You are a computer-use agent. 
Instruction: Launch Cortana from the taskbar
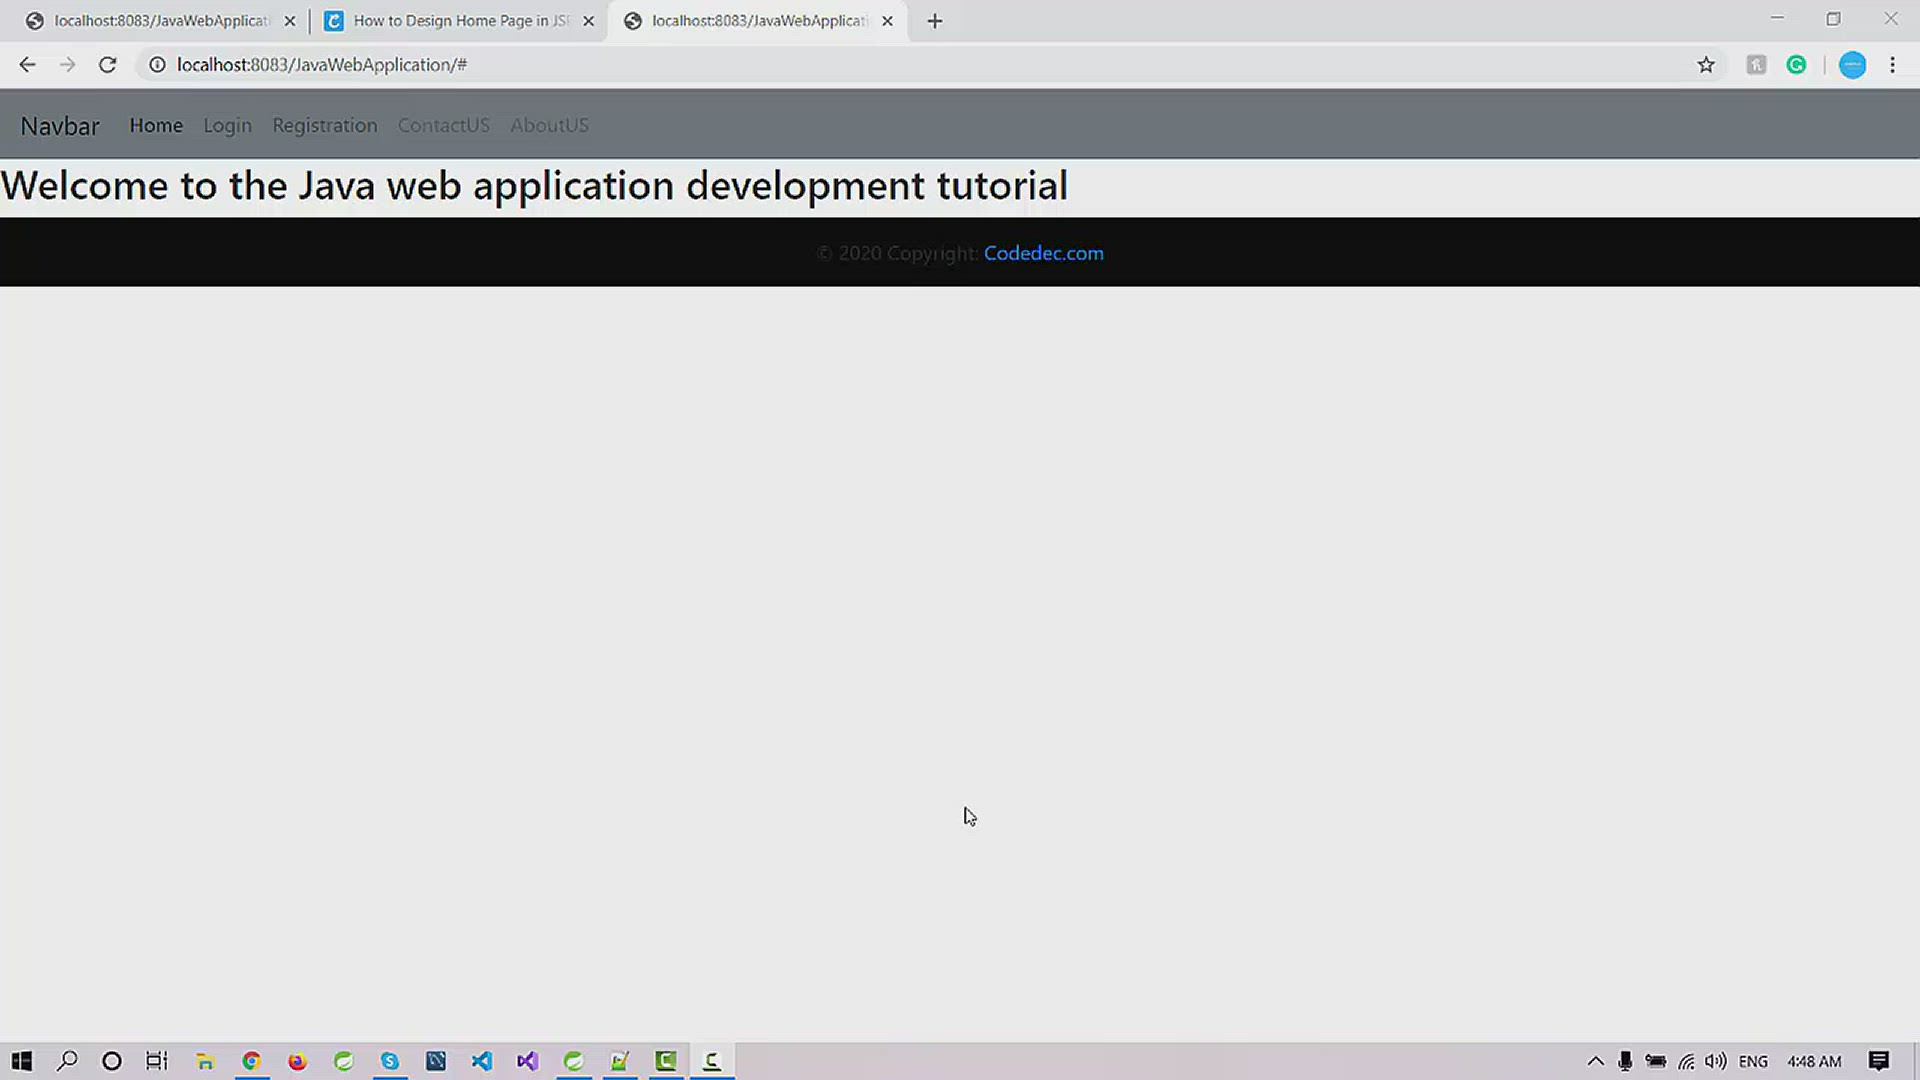(112, 1061)
